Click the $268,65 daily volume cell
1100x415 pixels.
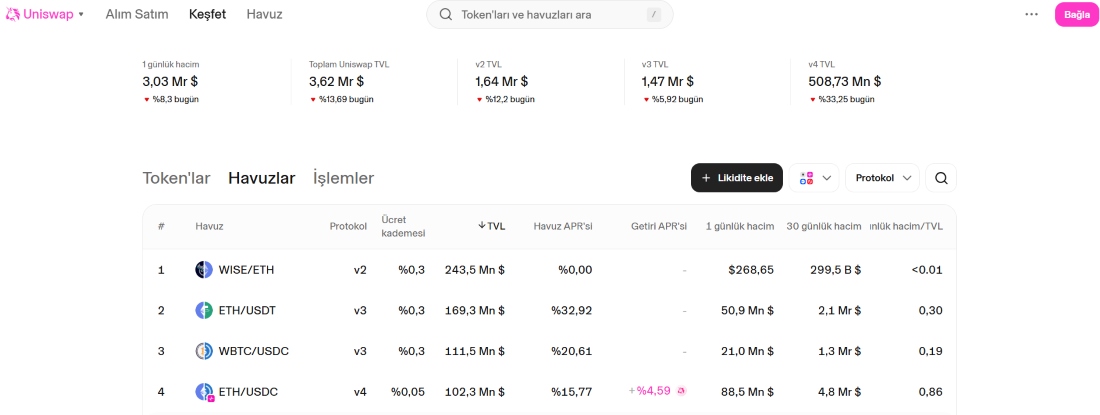751,270
